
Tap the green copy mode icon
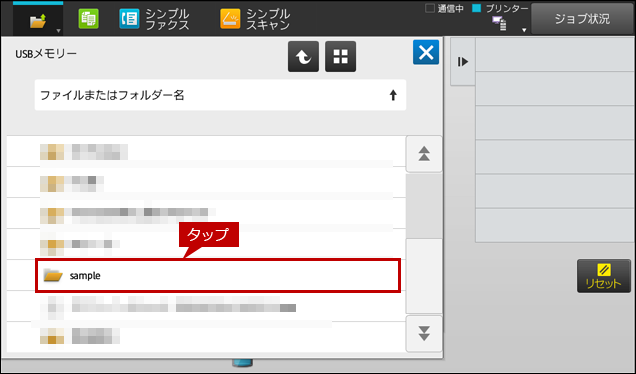88,19
